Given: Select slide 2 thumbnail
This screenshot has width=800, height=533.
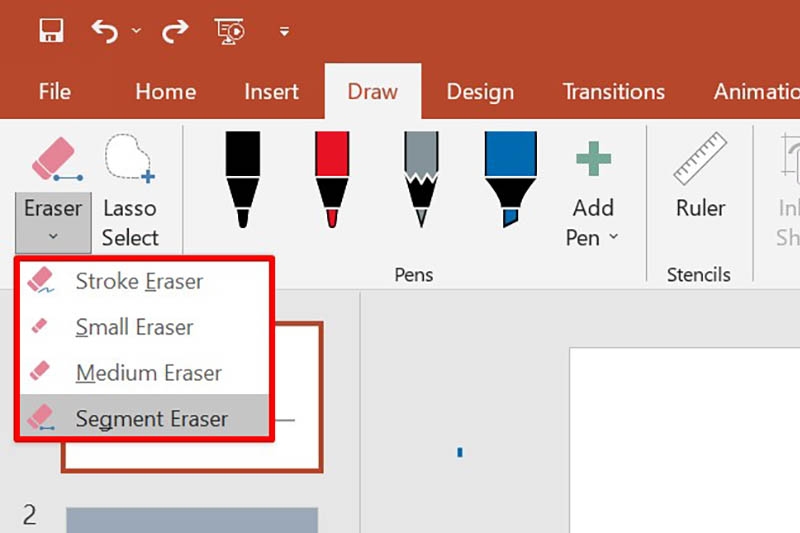Looking at the screenshot, I should tap(192, 520).
